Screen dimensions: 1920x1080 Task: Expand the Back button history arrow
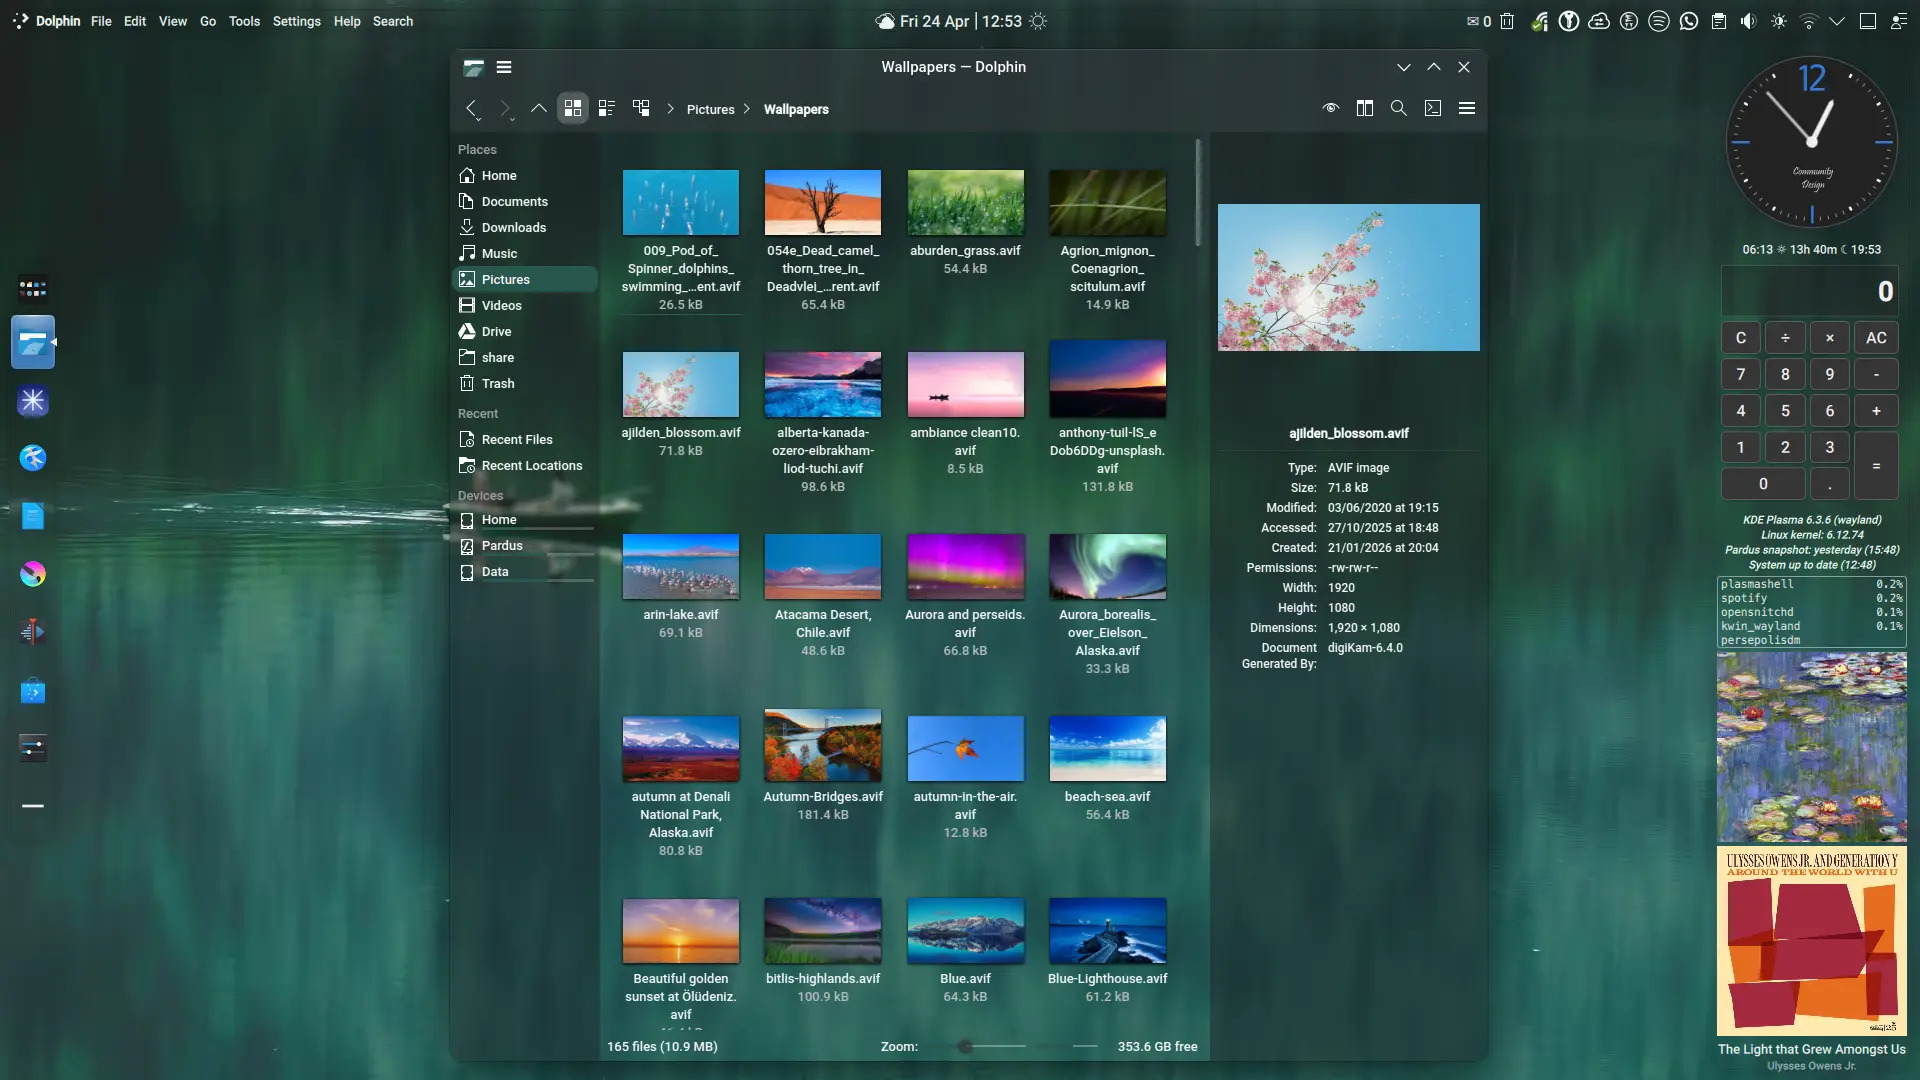(x=479, y=120)
